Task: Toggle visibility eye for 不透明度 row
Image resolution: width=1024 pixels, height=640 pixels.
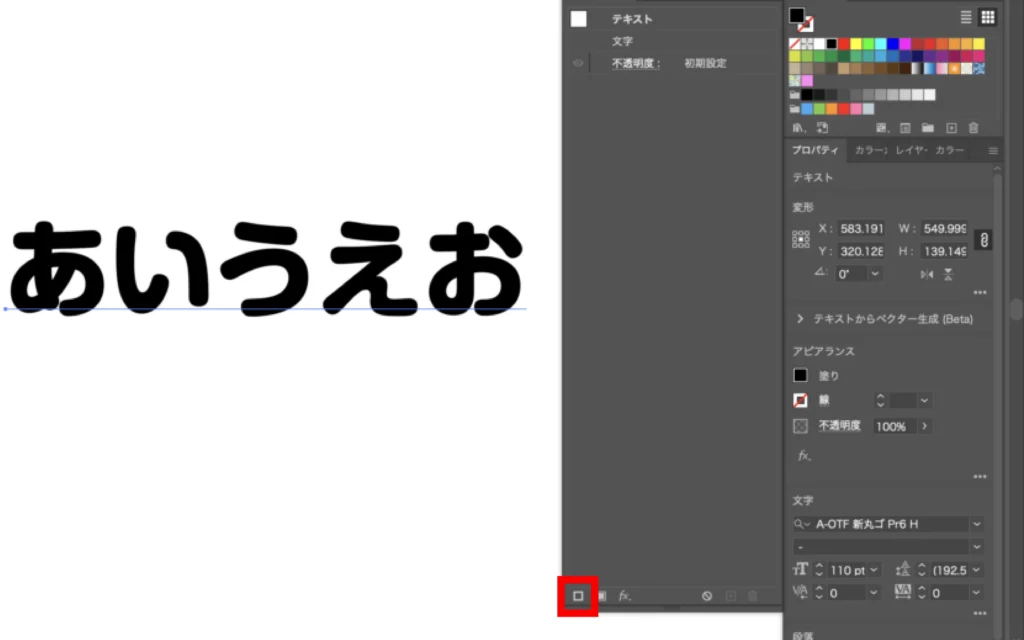Action: pyautogui.click(x=577, y=63)
